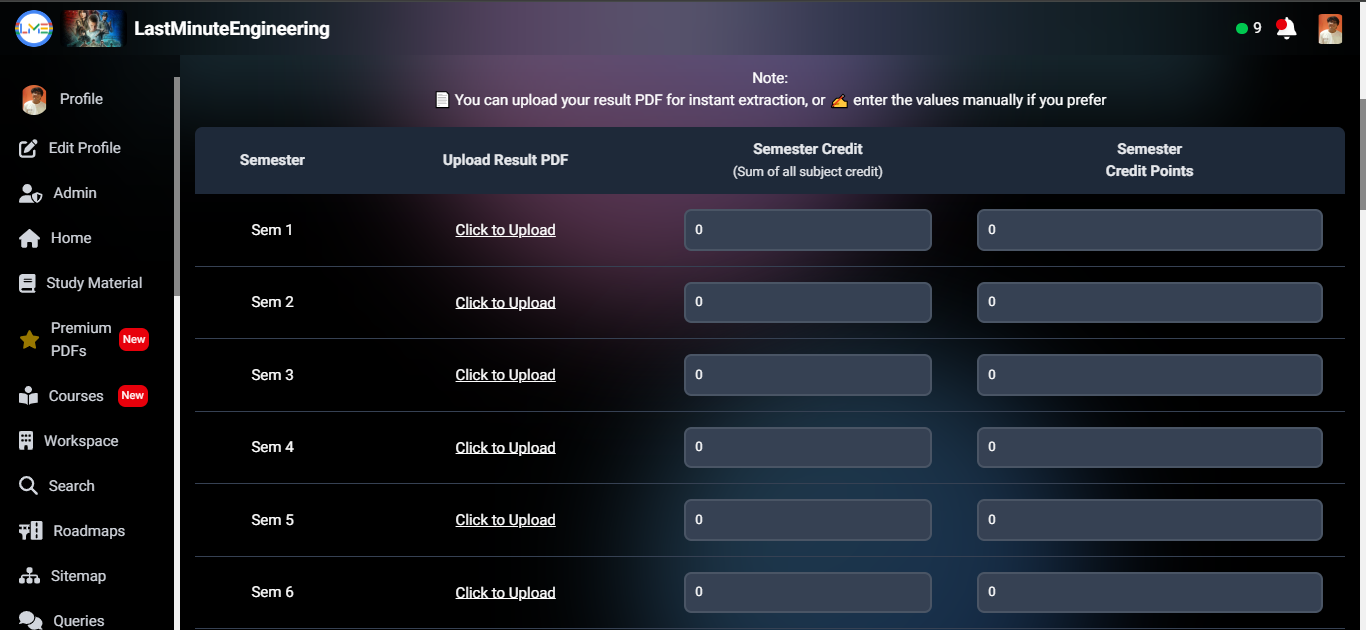Screen dimensions: 1366x630
Task: Open the Courses menu item
Action: pos(76,396)
